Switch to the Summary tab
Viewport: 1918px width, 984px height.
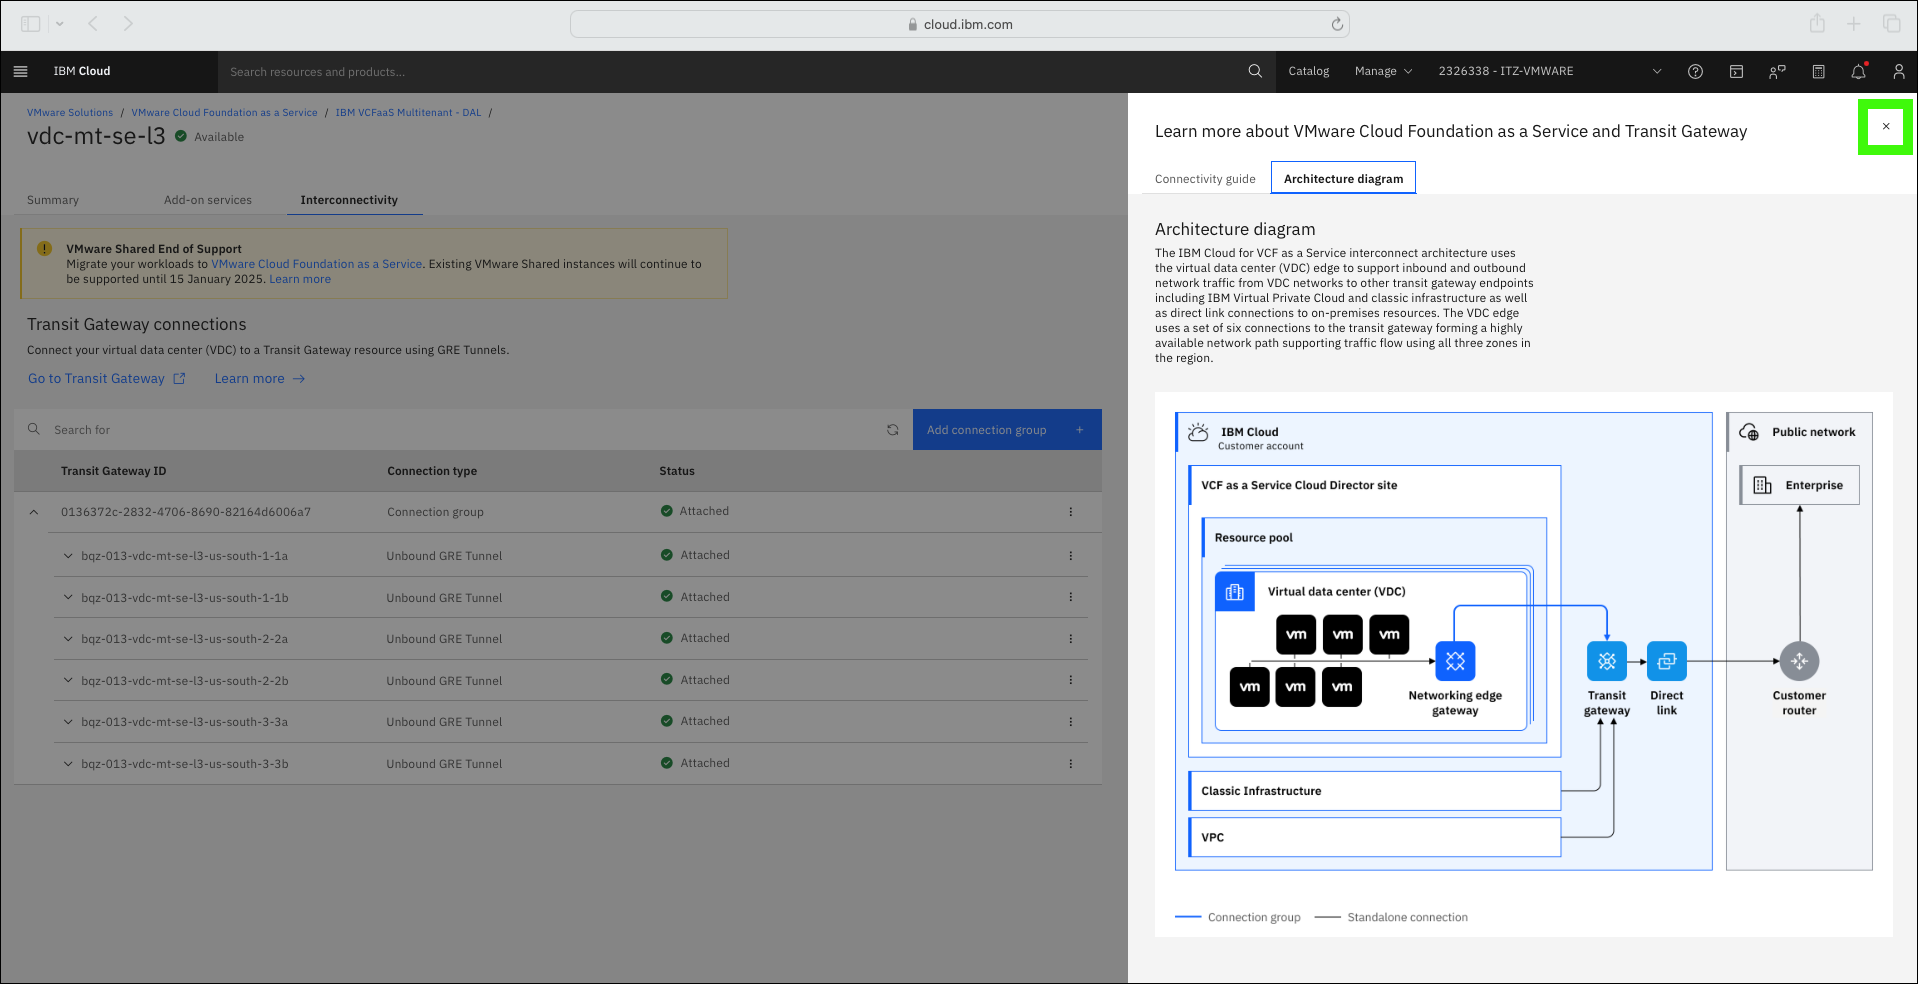pos(53,200)
